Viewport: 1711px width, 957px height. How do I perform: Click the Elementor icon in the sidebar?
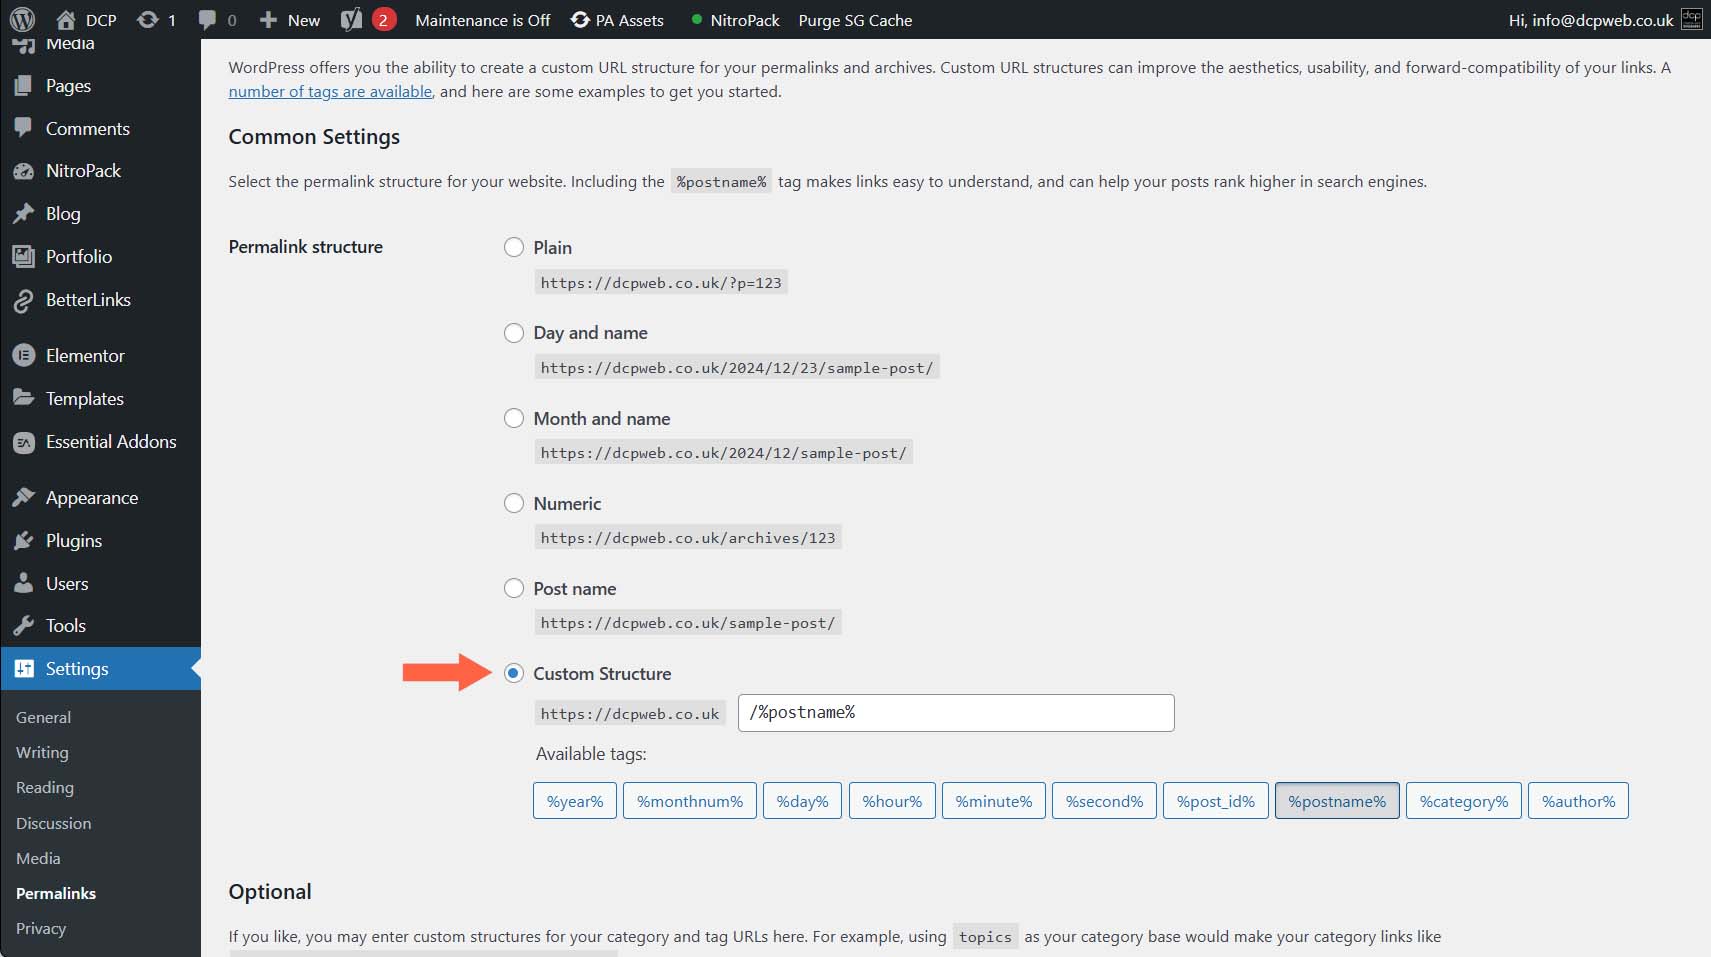[24, 356]
